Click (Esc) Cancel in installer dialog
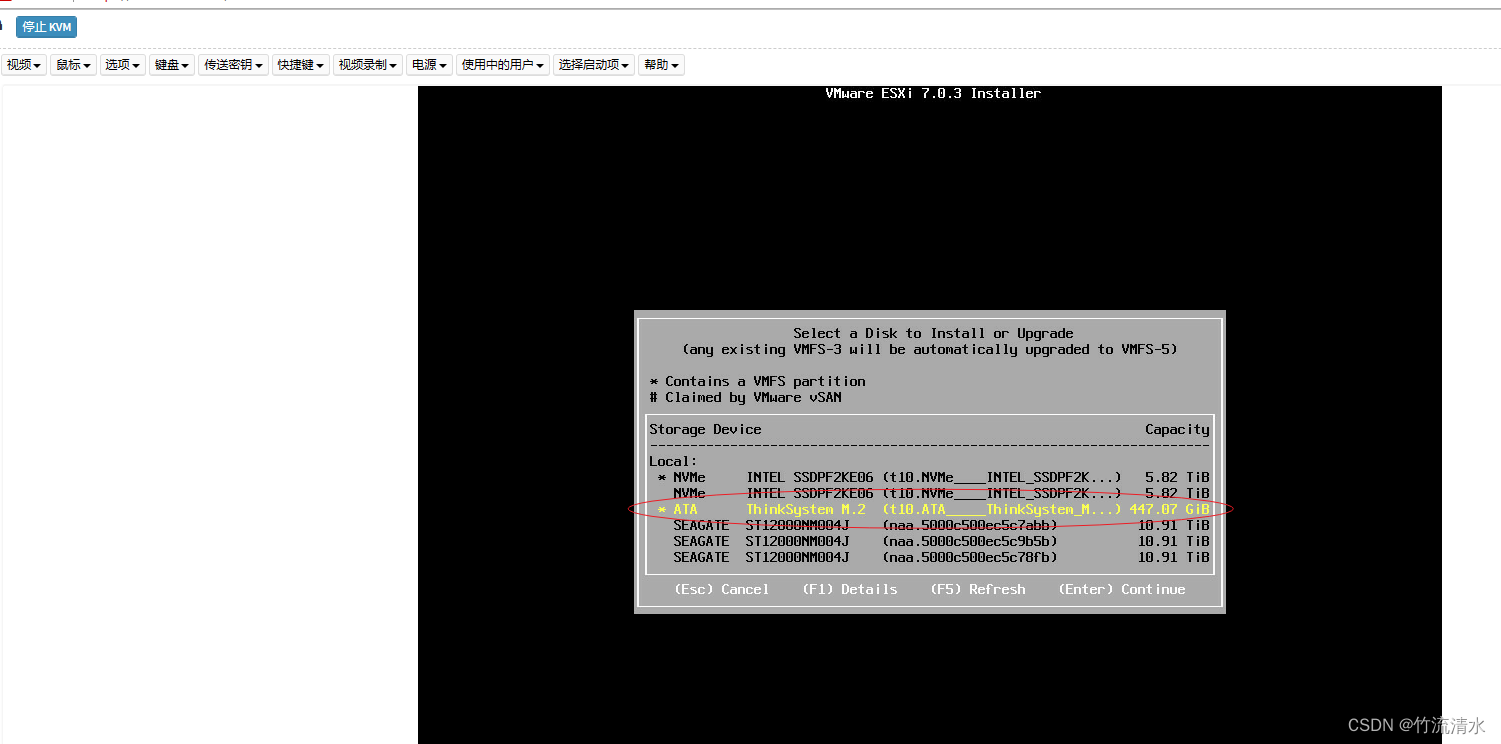Screen dimensions: 1501x744 (x=722, y=589)
